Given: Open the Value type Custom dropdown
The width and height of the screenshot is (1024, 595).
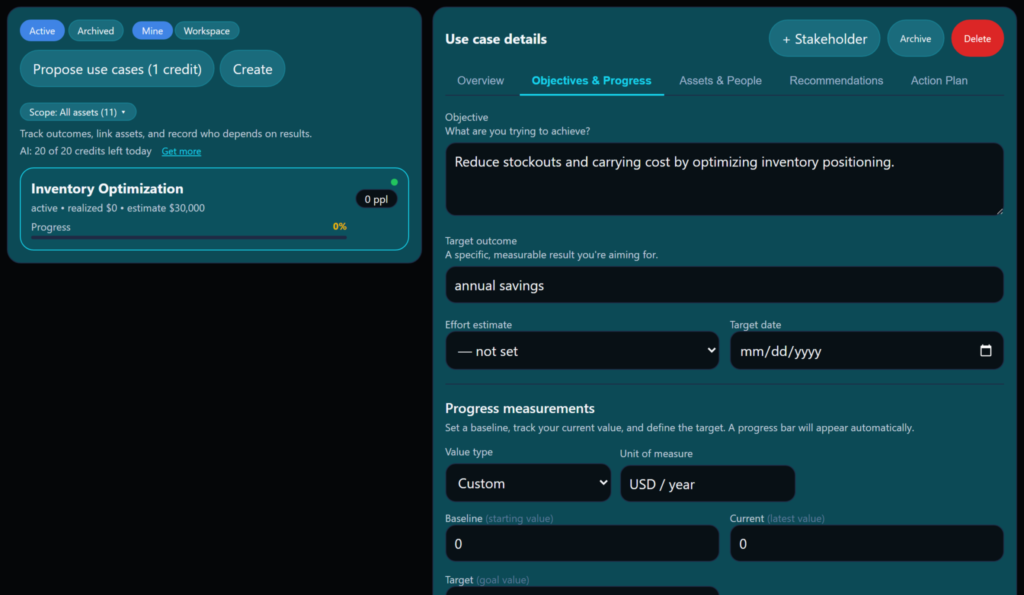Looking at the screenshot, I should 528,483.
